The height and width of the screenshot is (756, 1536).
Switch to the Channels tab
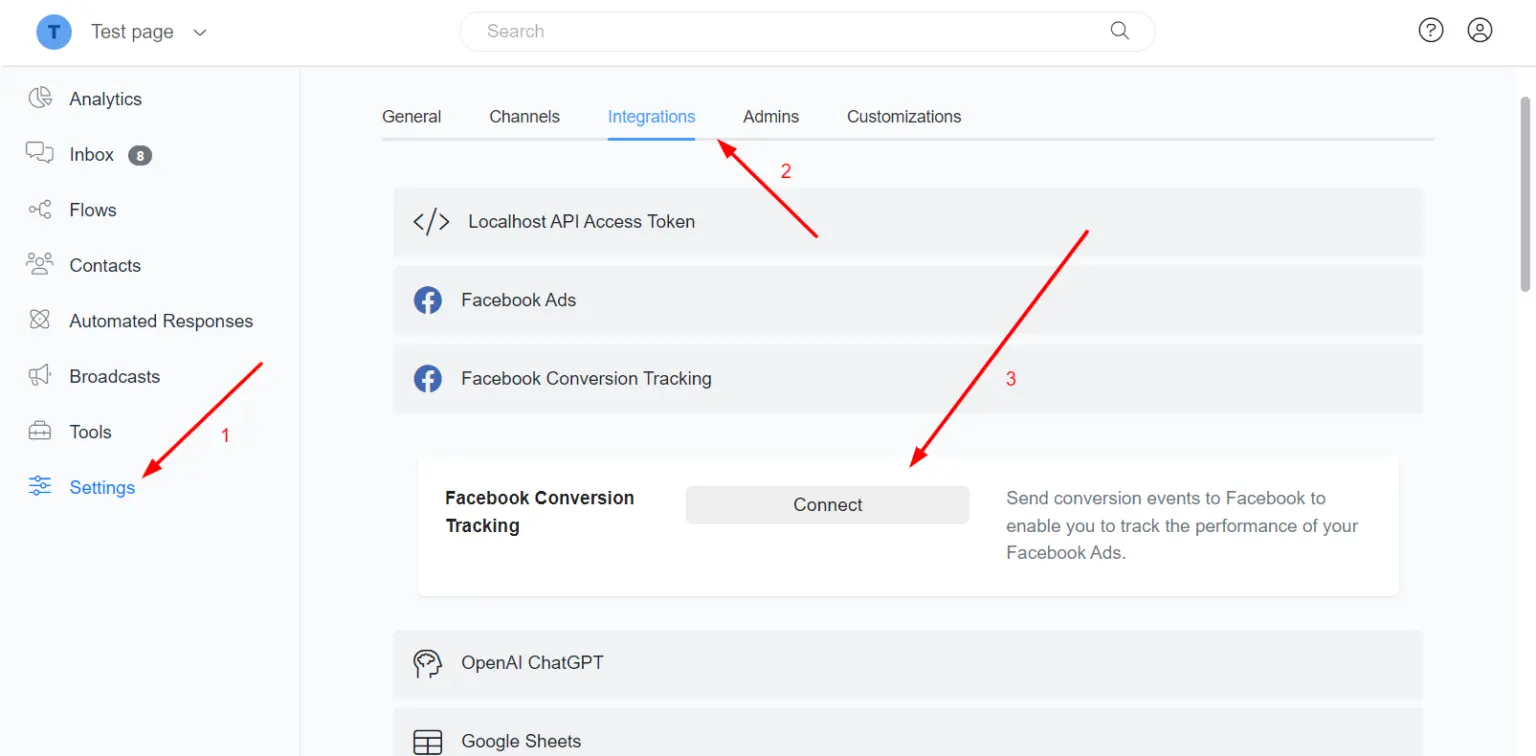[524, 116]
